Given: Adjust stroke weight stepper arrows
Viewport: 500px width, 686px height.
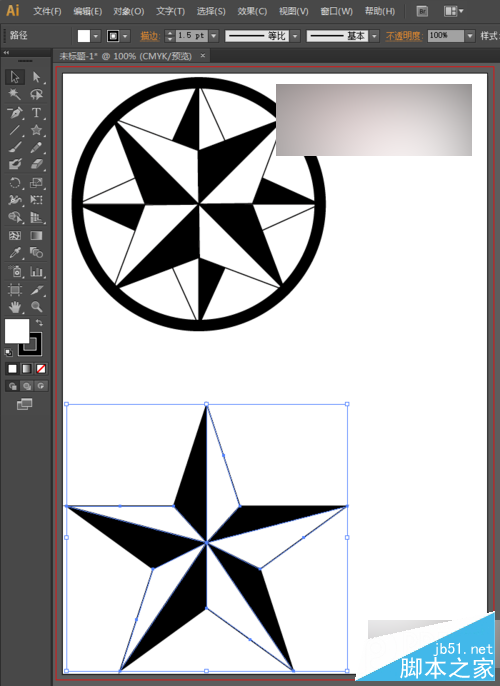Looking at the screenshot, I should [170, 36].
